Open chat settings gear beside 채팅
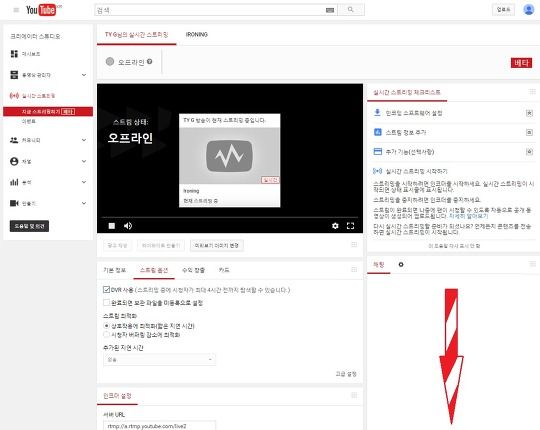Image resolution: width=540 pixels, height=430 pixels. coord(401,264)
